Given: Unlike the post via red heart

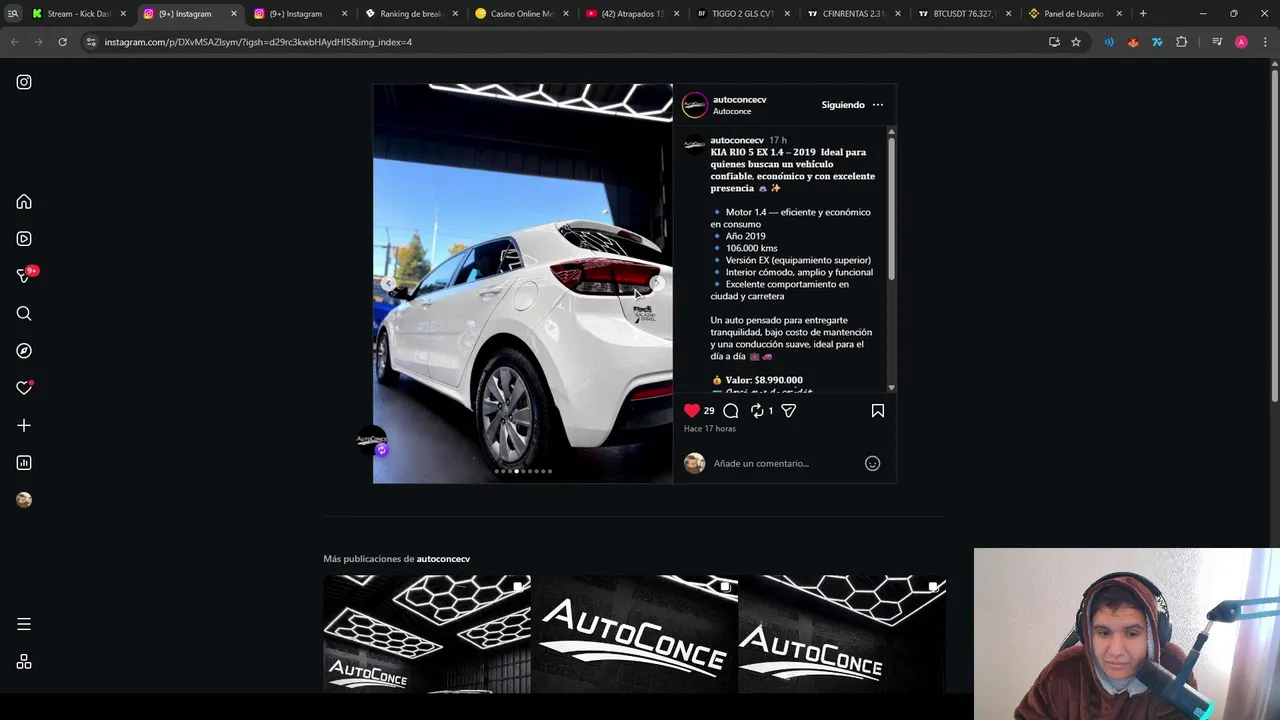Looking at the screenshot, I should (692, 411).
